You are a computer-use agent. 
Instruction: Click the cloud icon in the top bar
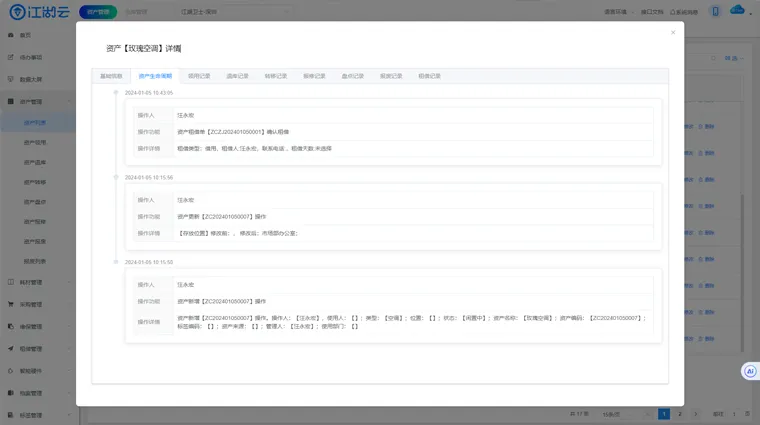coord(739,10)
